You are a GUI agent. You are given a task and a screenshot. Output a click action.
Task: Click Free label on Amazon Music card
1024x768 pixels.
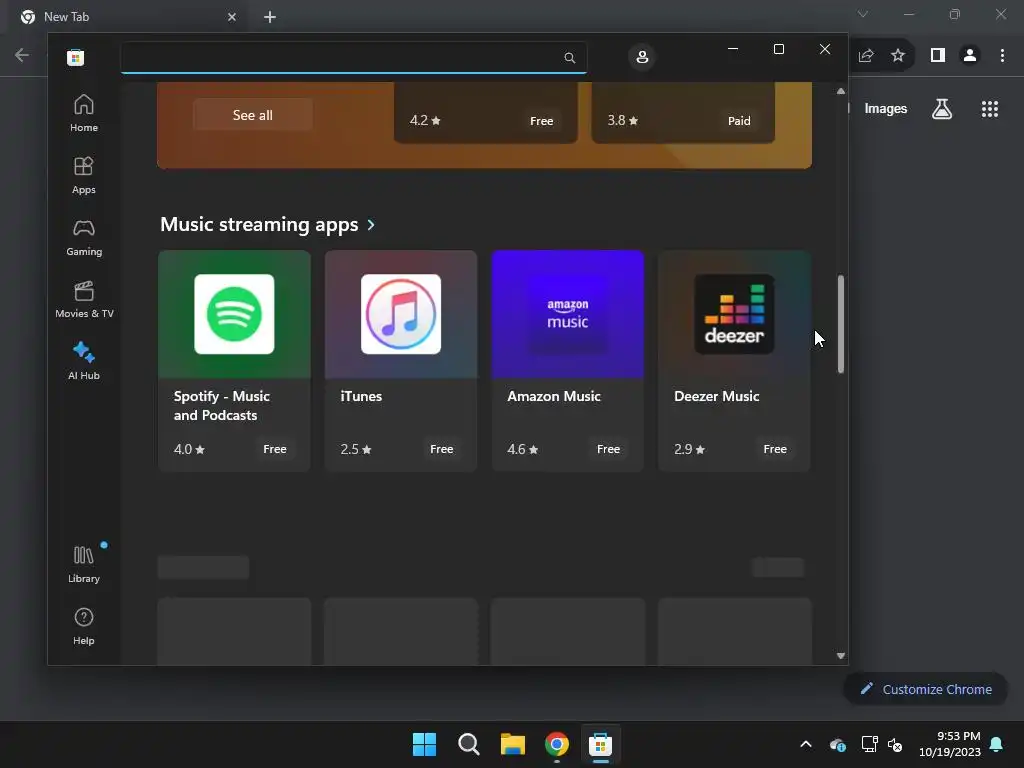click(608, 449)
